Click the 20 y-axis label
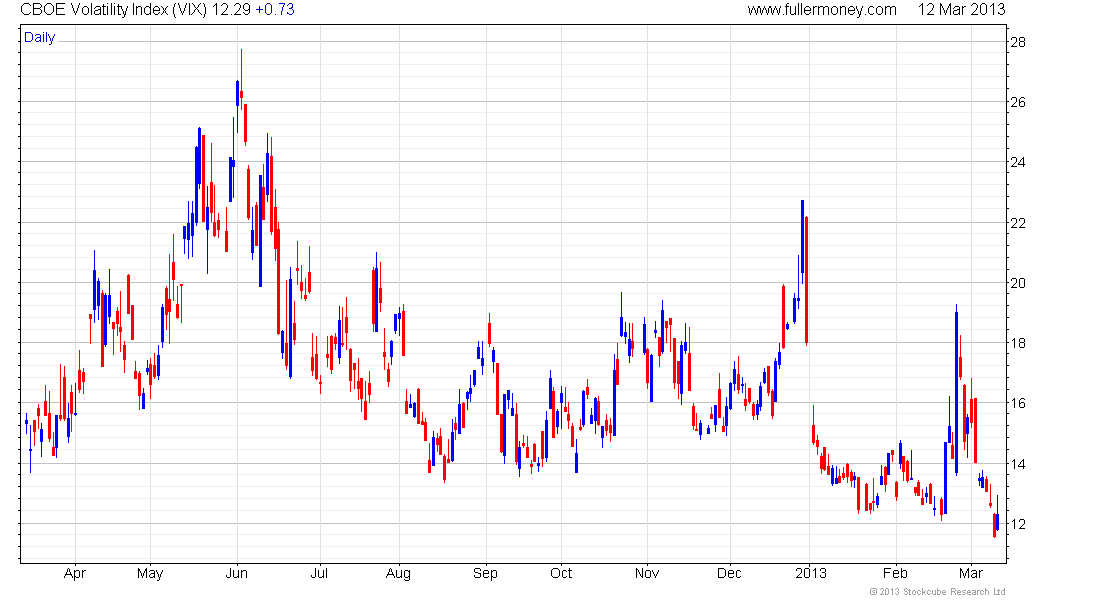Screen dimensions: 1100x600 tap(1017, 284)
